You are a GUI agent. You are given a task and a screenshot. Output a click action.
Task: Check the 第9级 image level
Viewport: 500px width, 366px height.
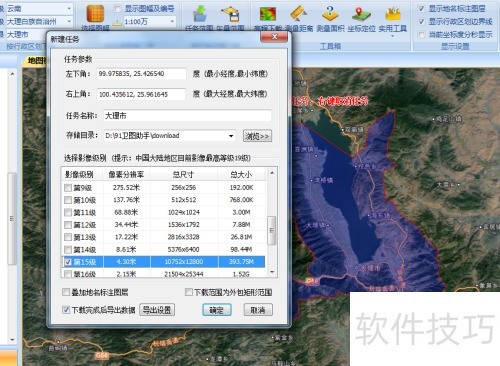(68, 188)
